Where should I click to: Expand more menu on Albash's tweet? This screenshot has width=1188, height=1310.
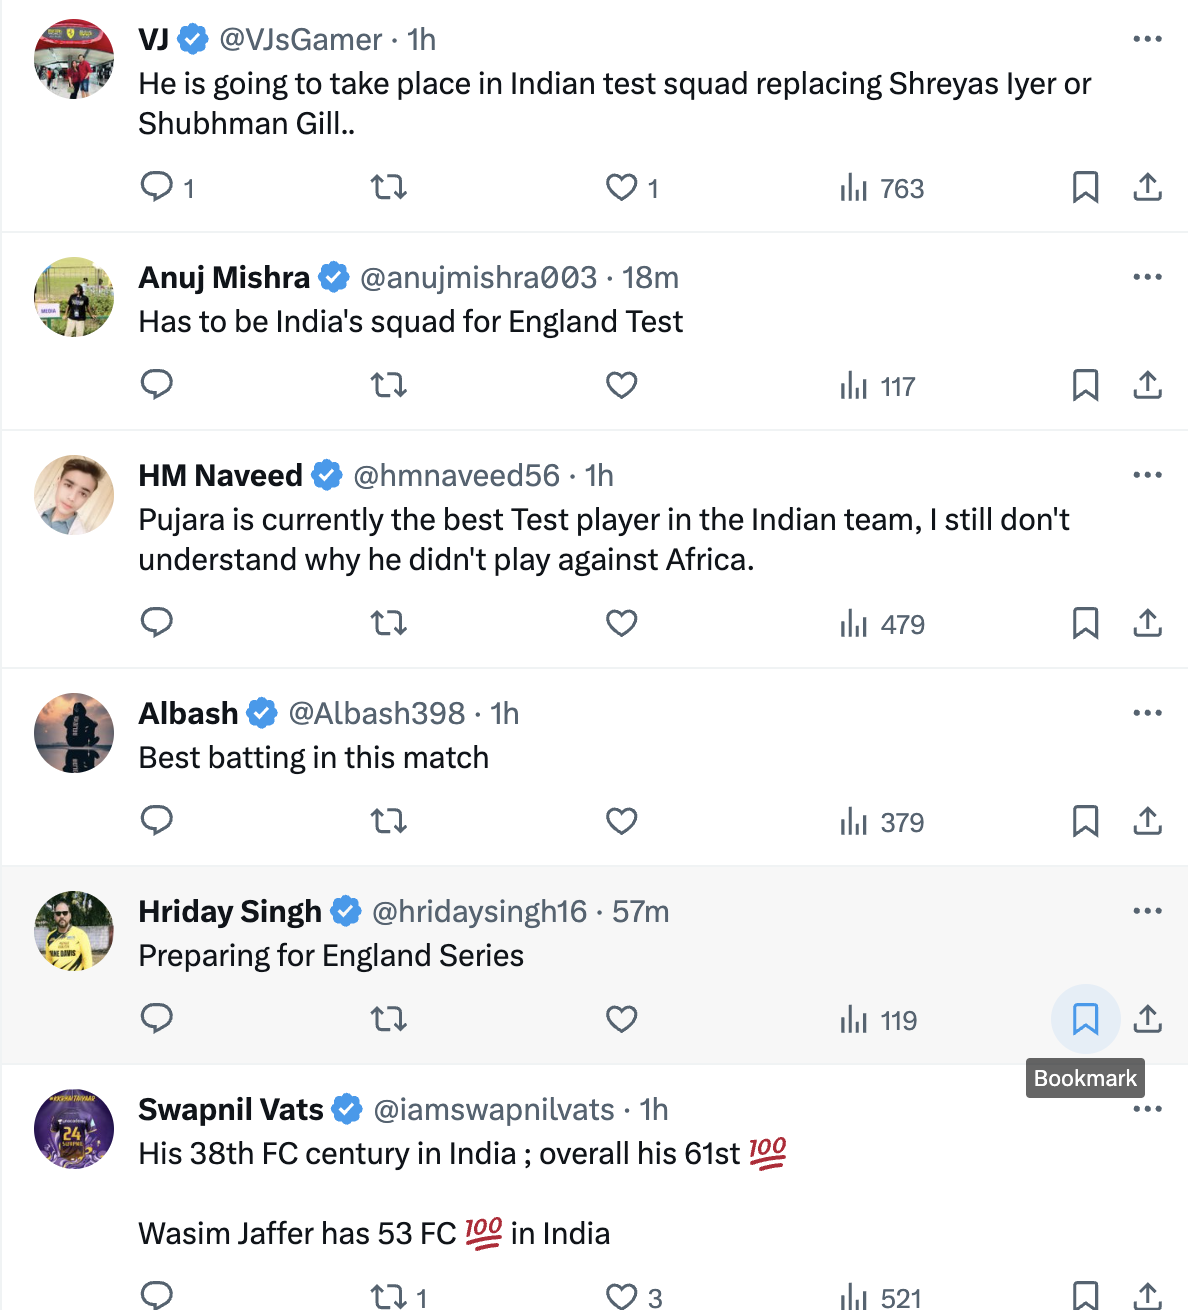click(x=1147, y=713)
